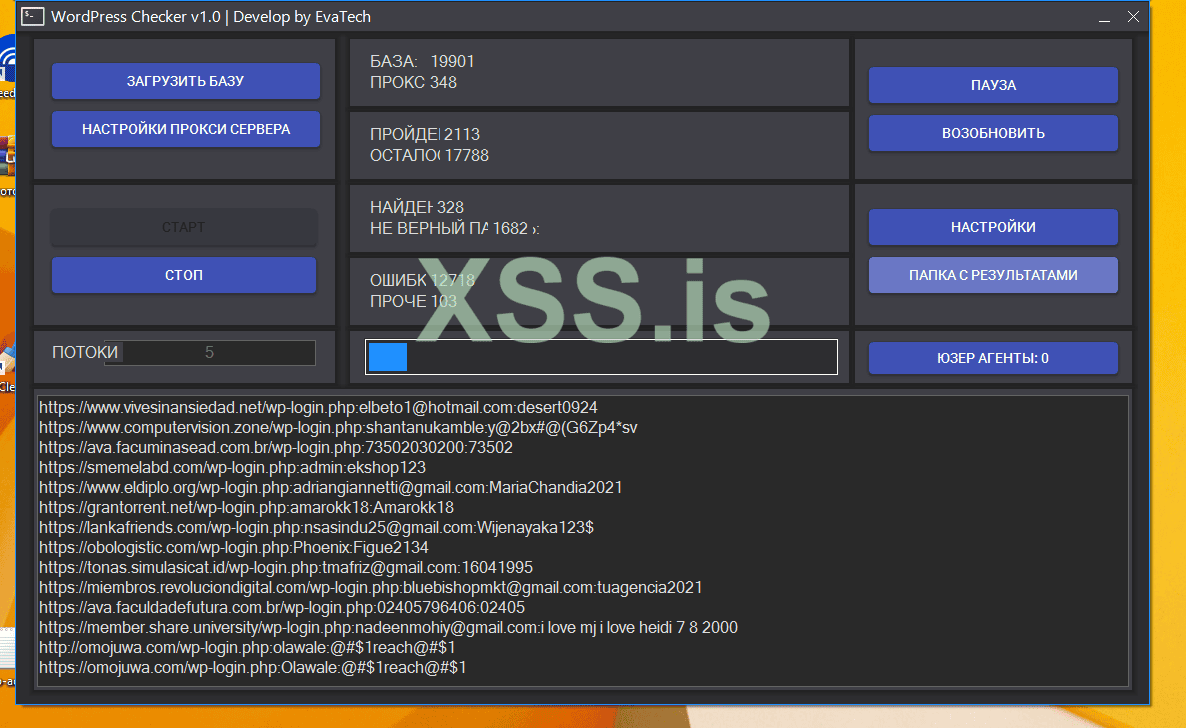Stop the check with СТОП
Screen dimensions: 1186x728
click(x=184, y=275)
